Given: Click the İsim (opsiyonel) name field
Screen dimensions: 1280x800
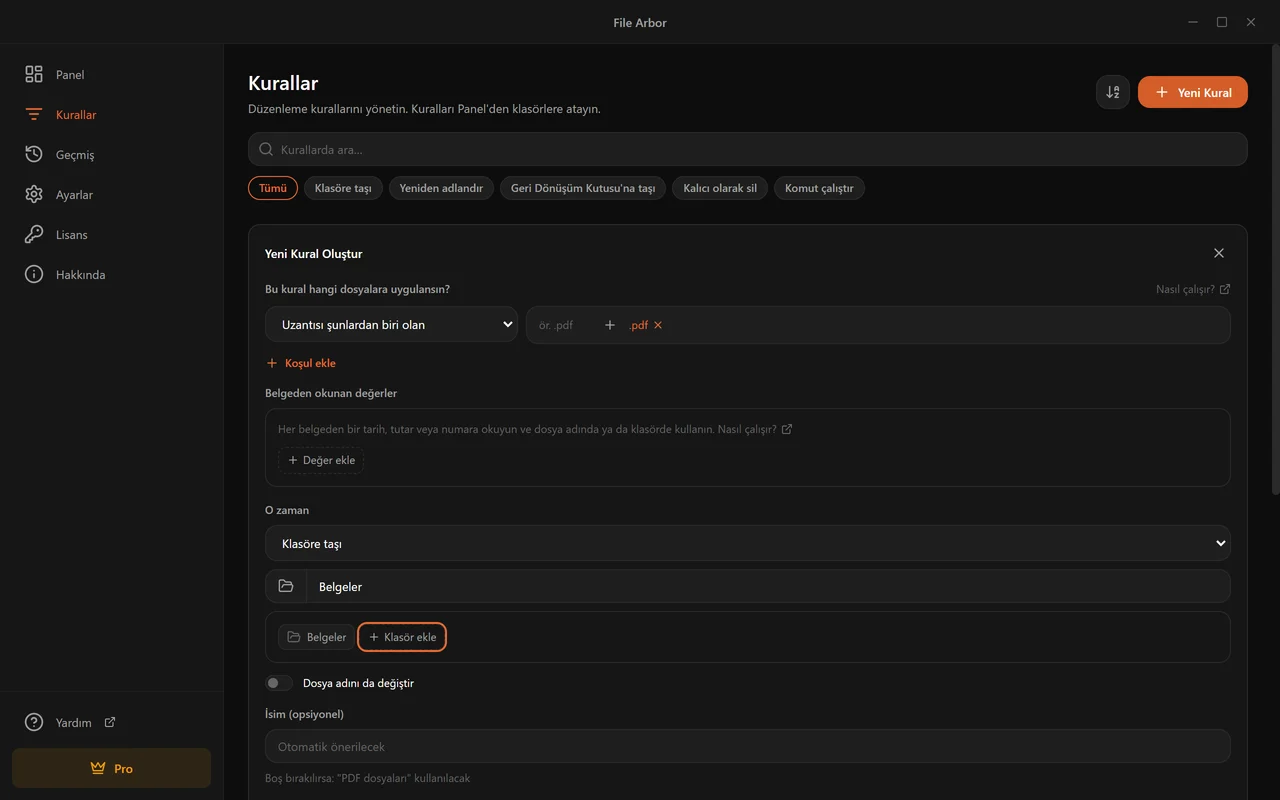Looking at the screenshot, I should click(747, 746).
